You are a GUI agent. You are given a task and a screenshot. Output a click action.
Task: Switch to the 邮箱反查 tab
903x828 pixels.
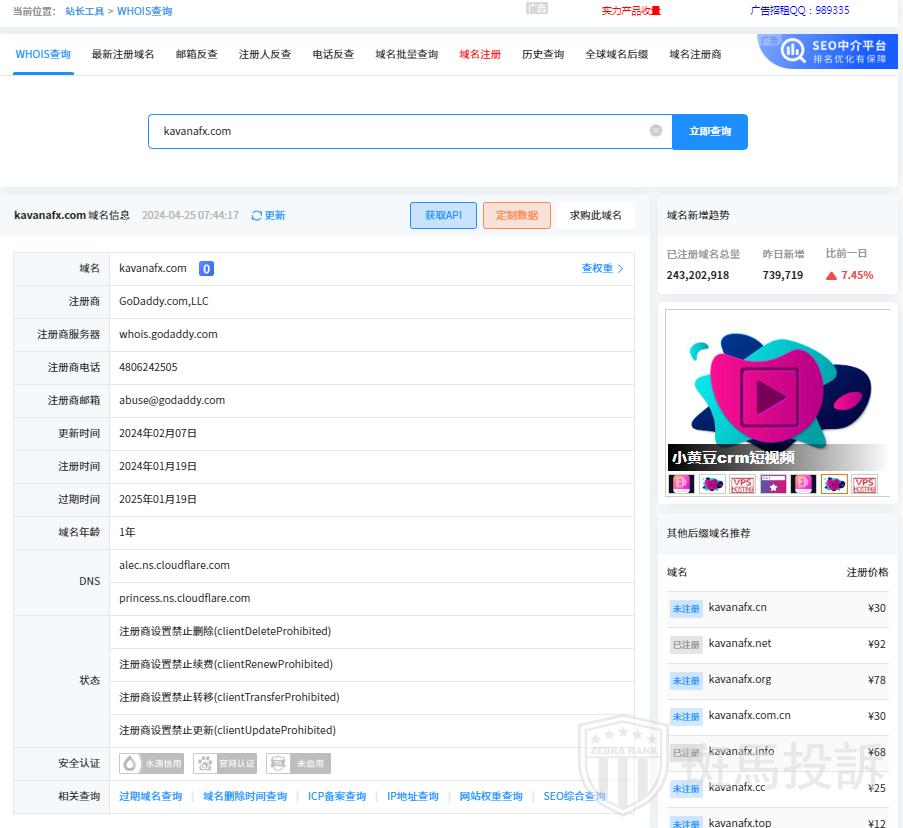[x=196, y=54]
